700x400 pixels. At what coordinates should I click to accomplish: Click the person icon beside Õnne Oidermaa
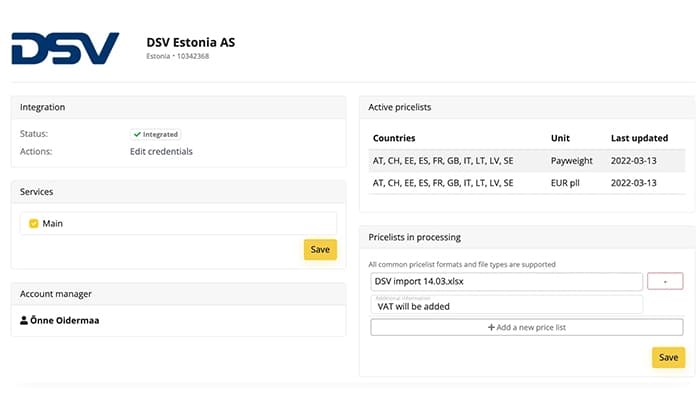(24, 321)
